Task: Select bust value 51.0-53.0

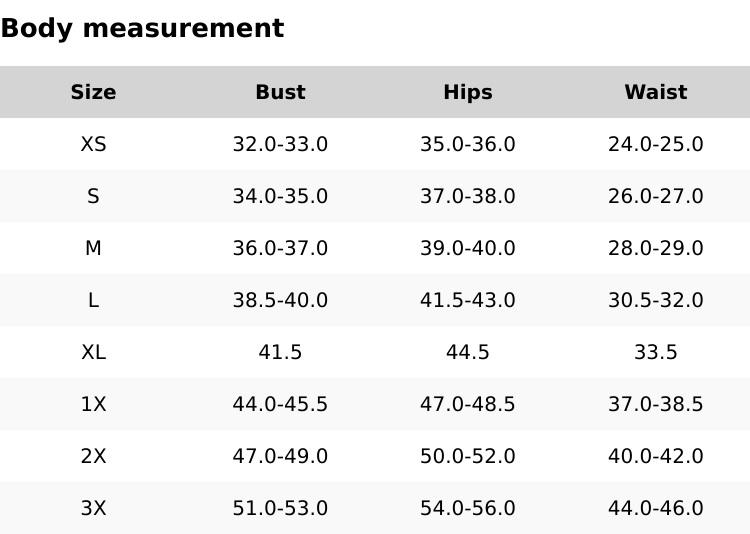Action: 280,509
